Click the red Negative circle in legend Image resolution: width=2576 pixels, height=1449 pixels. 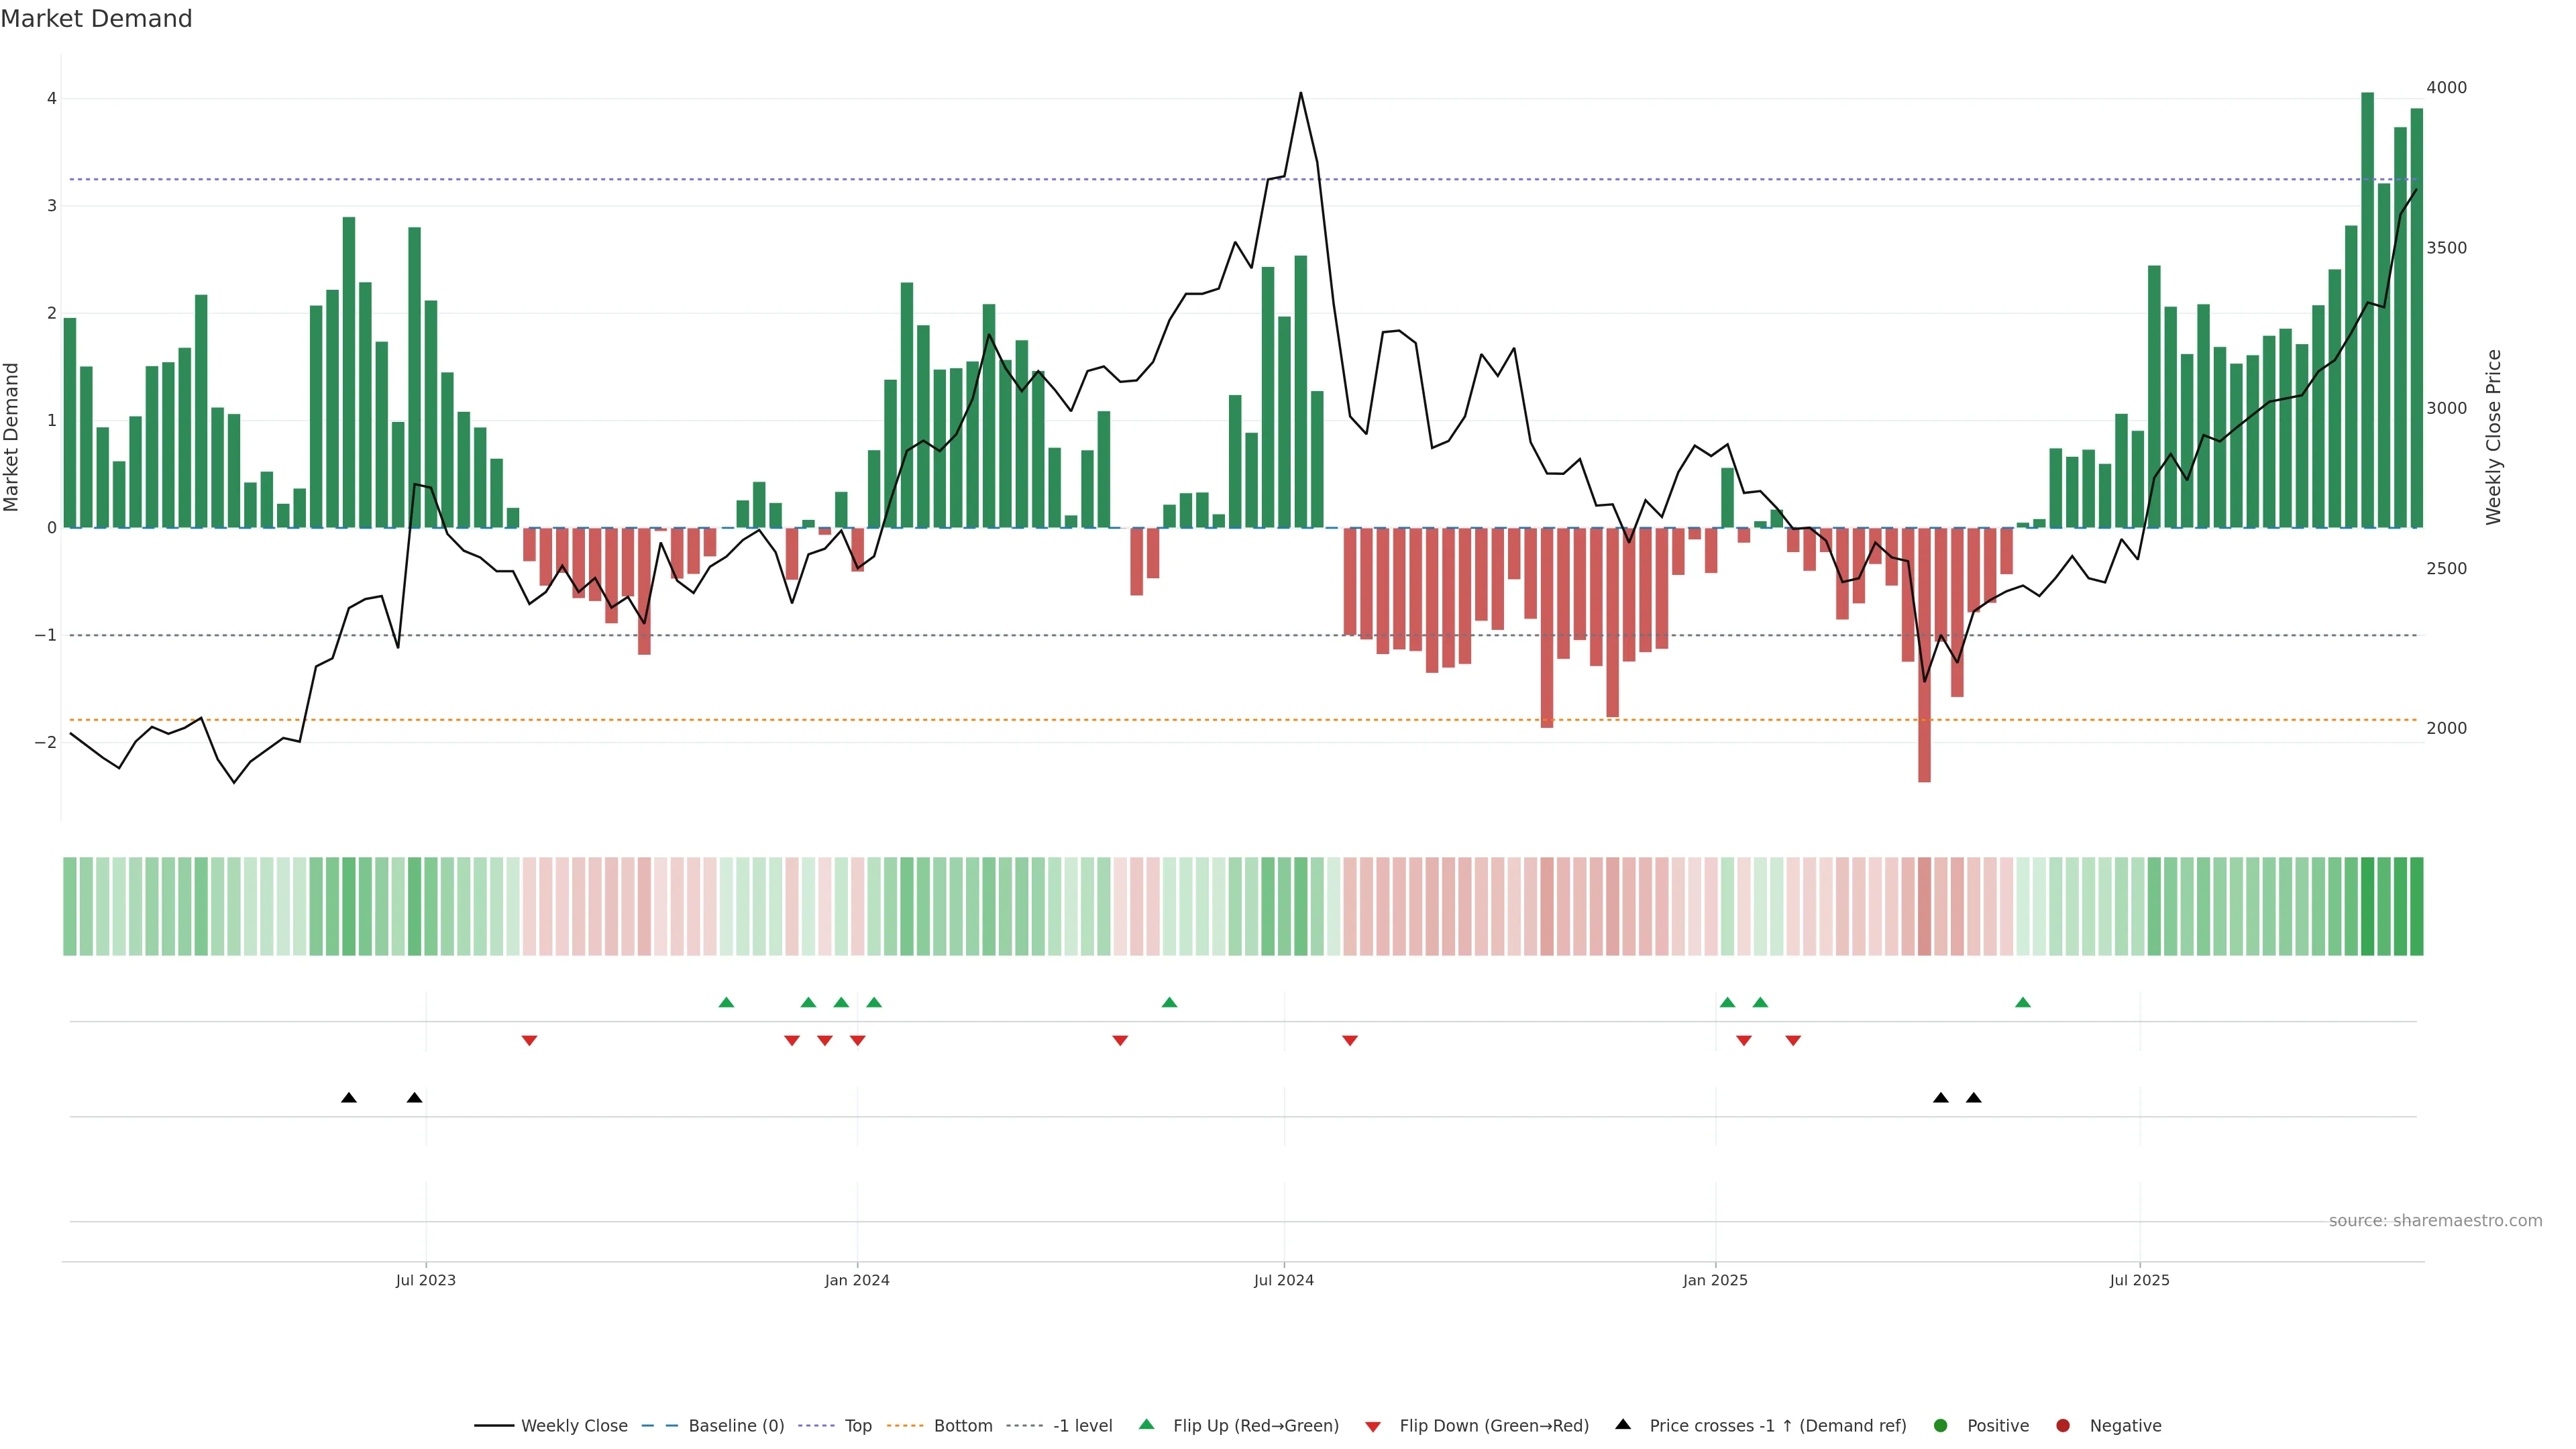point(2062,1425)
